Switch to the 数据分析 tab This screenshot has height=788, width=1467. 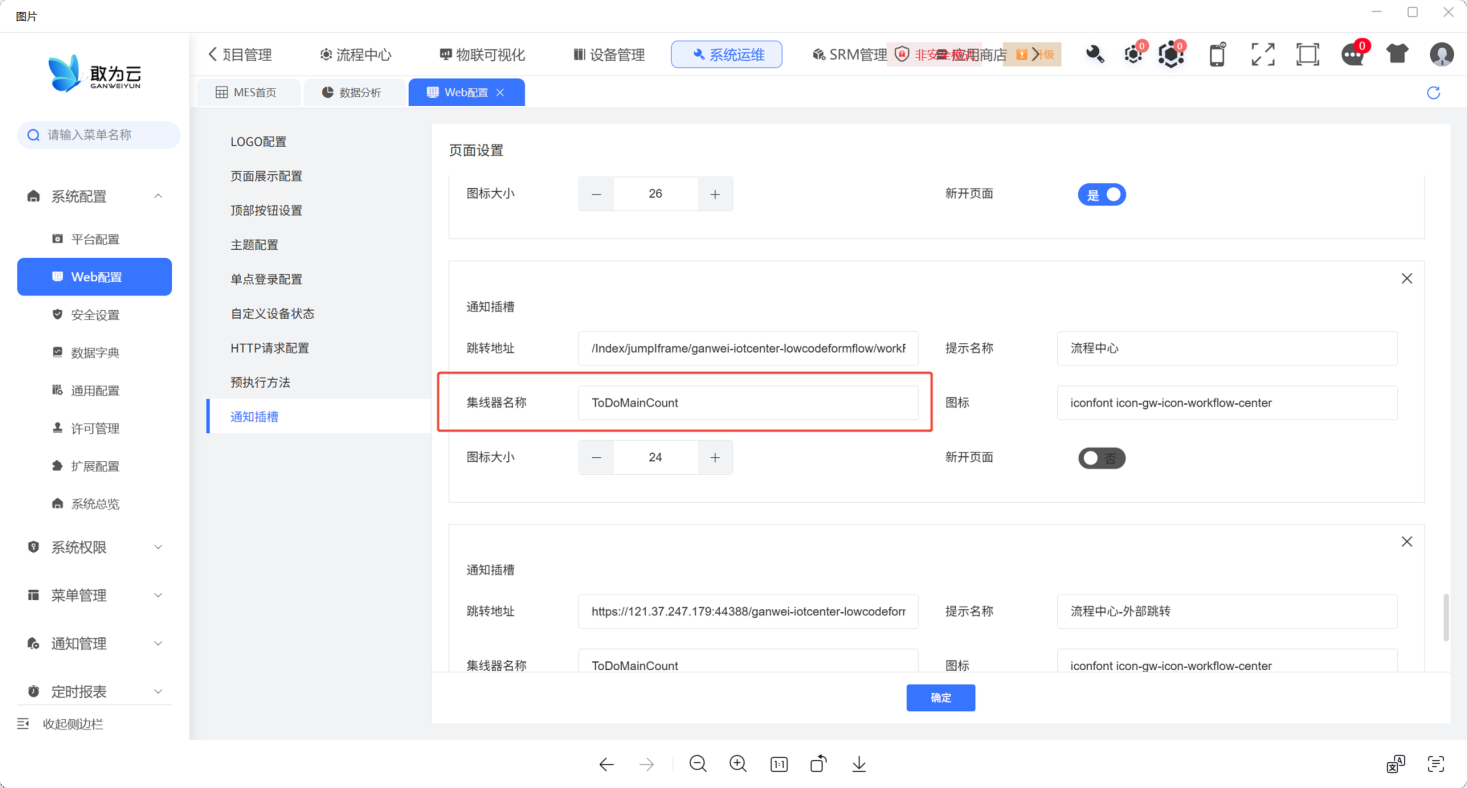(x=352, y=93)
